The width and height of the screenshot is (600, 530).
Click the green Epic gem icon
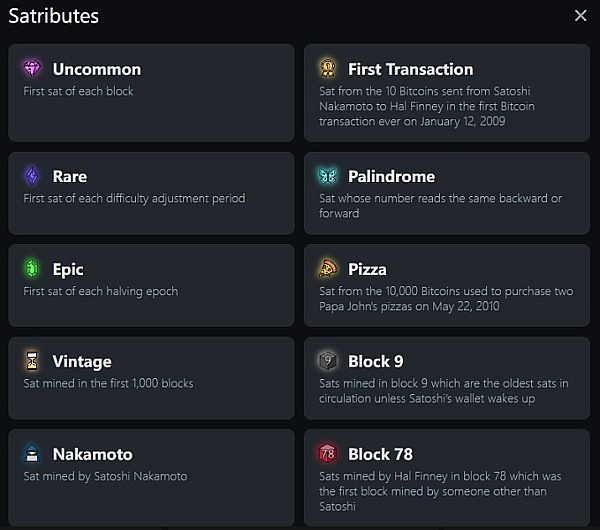point(32,269)
